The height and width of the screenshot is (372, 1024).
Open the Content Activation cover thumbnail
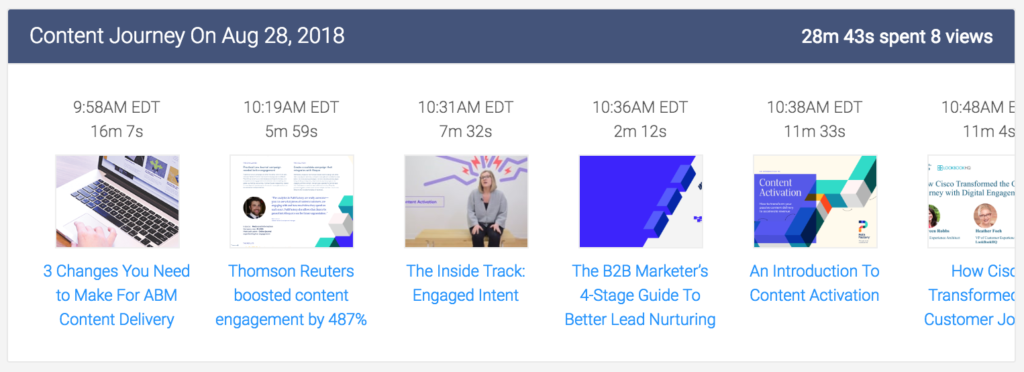coord(815,201)
